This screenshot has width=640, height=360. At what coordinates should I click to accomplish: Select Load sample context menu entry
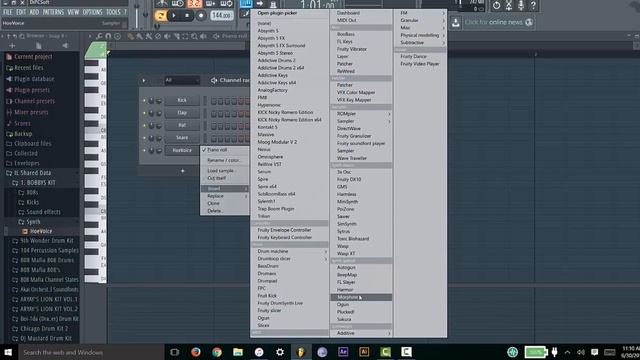224,171
